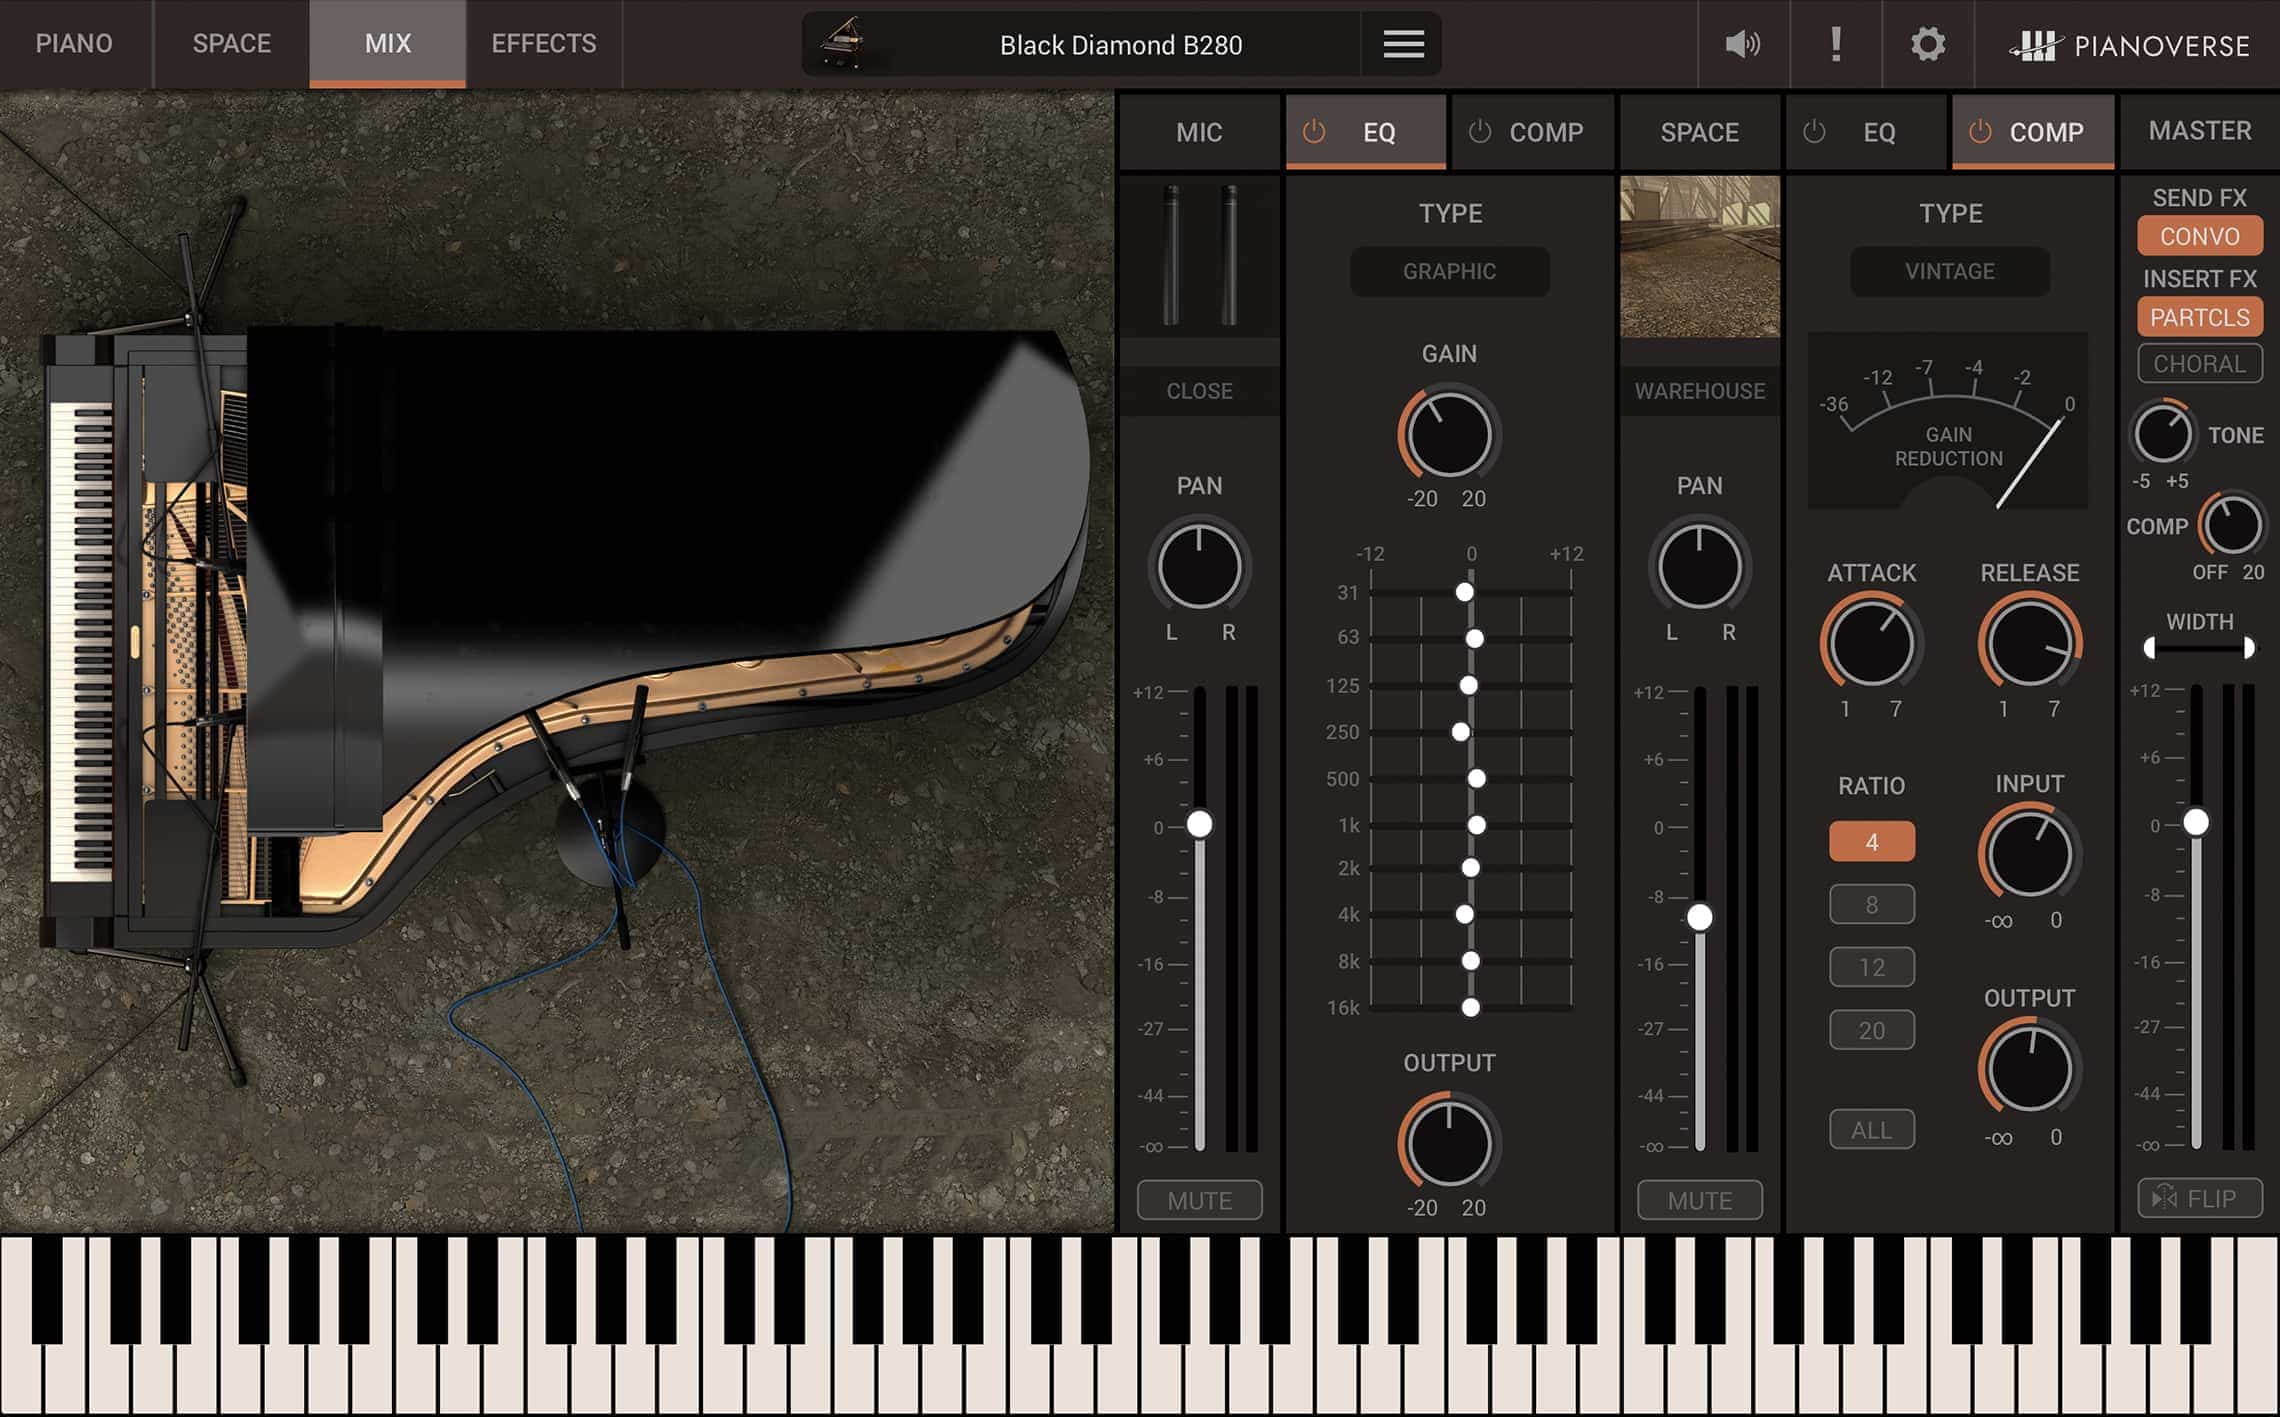Click the exclamation alert icon
This screenshot has height=1417, width=2280.
(1836, 44)
